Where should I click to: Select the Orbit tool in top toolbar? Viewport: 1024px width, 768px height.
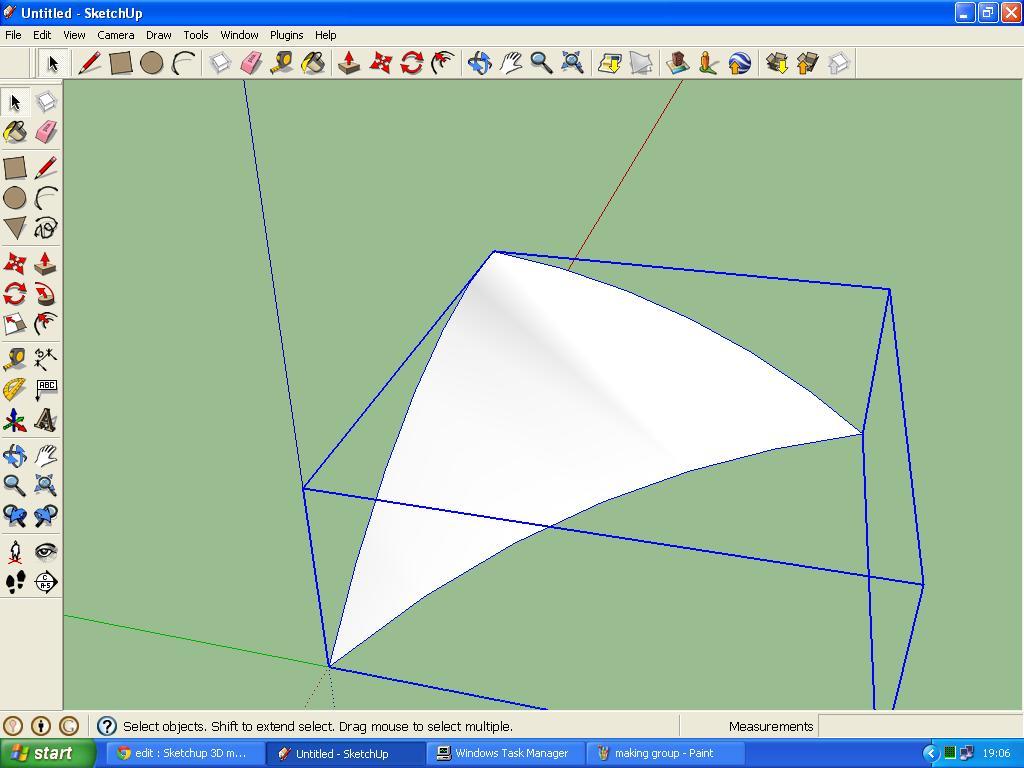479,63
